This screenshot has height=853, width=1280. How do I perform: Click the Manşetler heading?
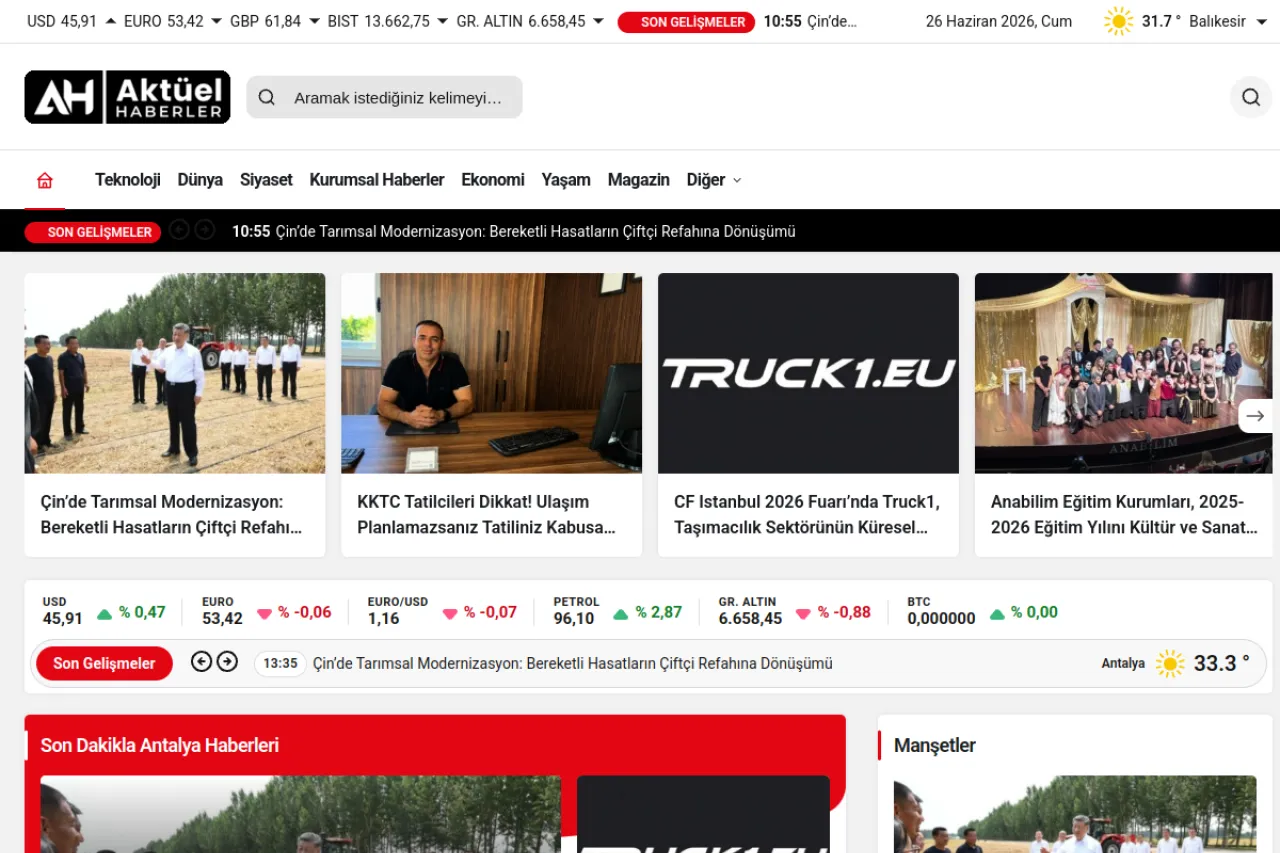click(x=935, y=745)
